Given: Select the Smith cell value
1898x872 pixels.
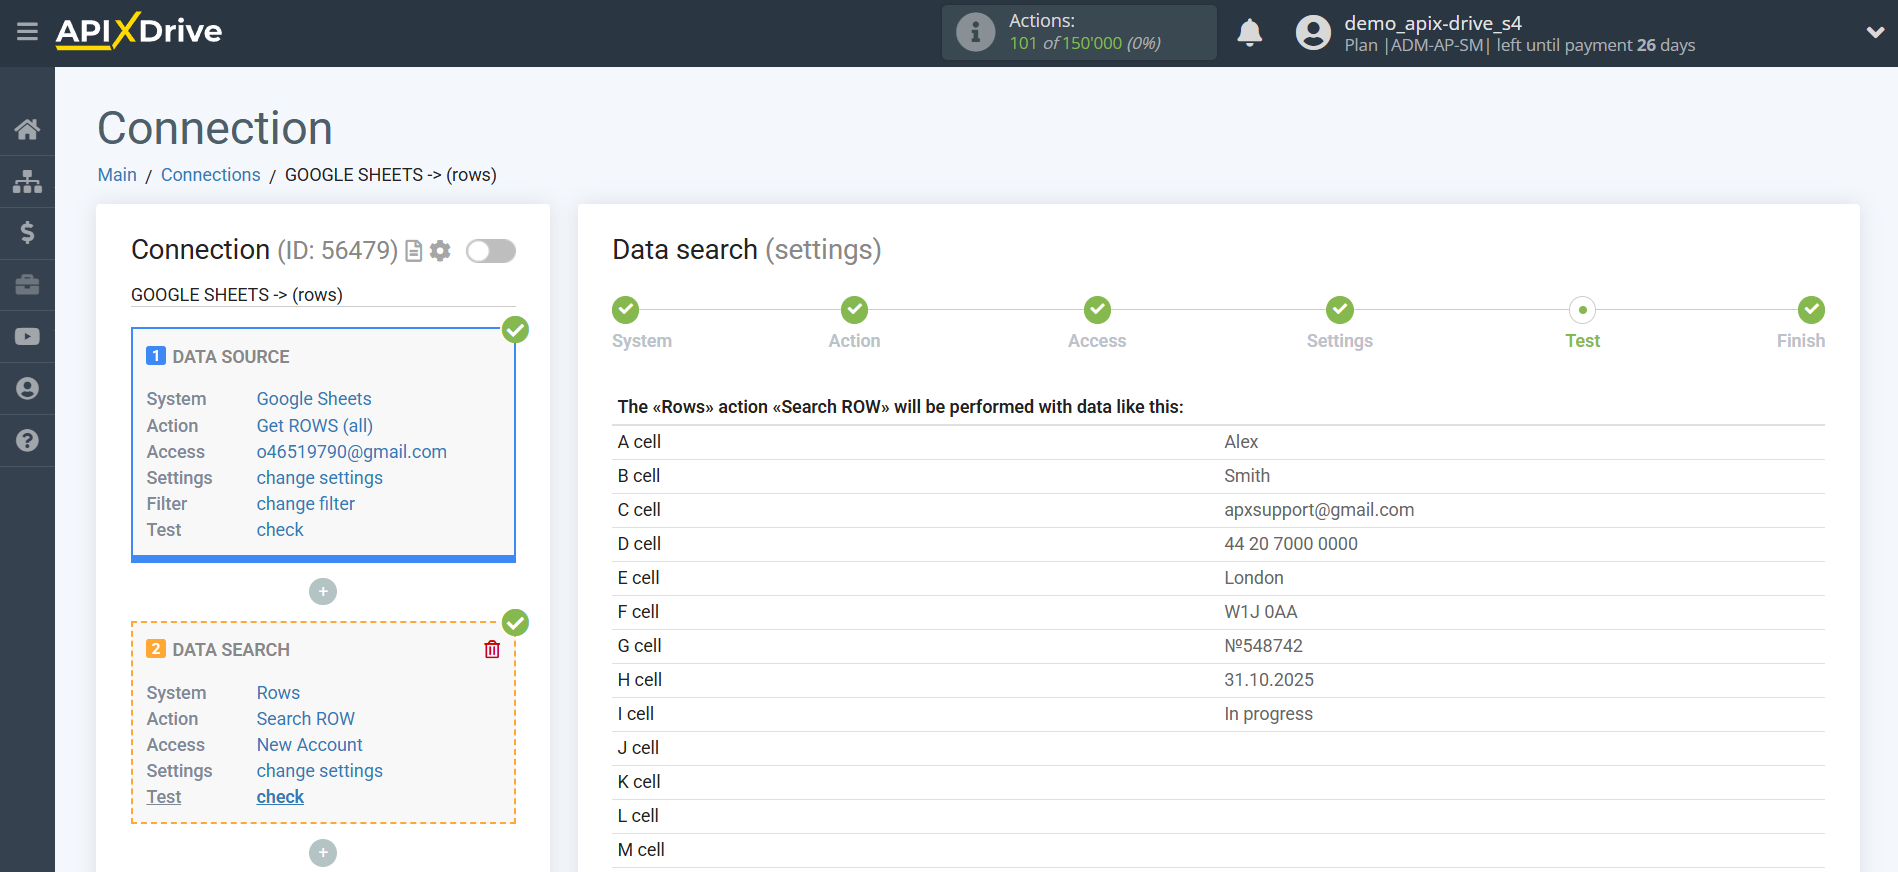Looking at the screenshot, I should (1247, 476).
